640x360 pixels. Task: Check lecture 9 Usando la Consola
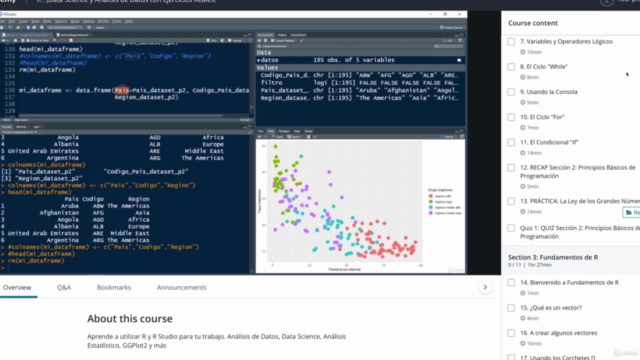[511, 92]
